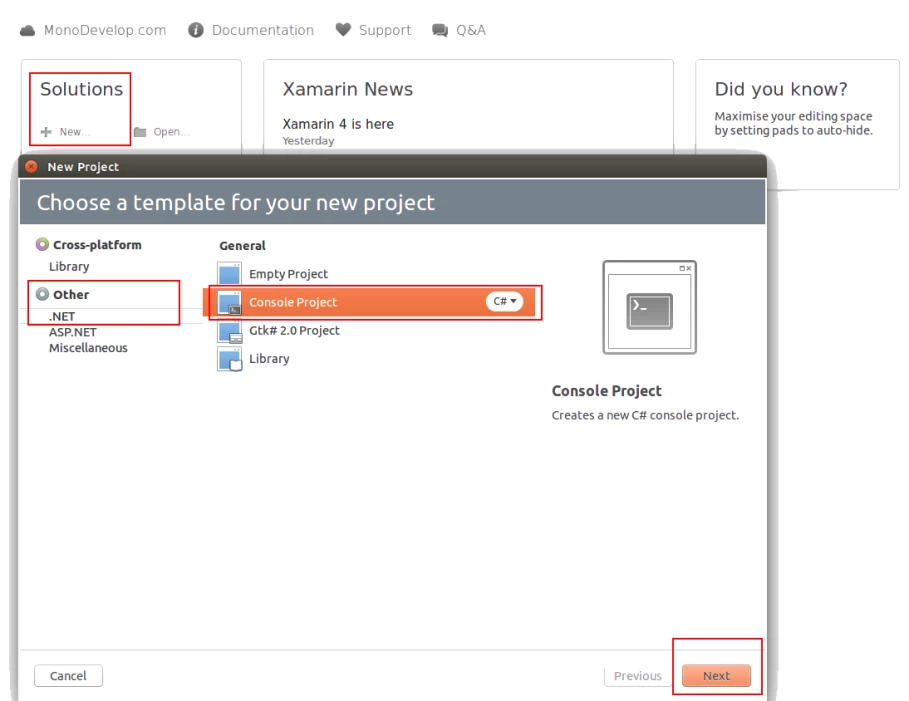Image resolution: width=909 pixels, height=701 pixels.
Task: Select Library under Cross-platform
Action: 69,267
